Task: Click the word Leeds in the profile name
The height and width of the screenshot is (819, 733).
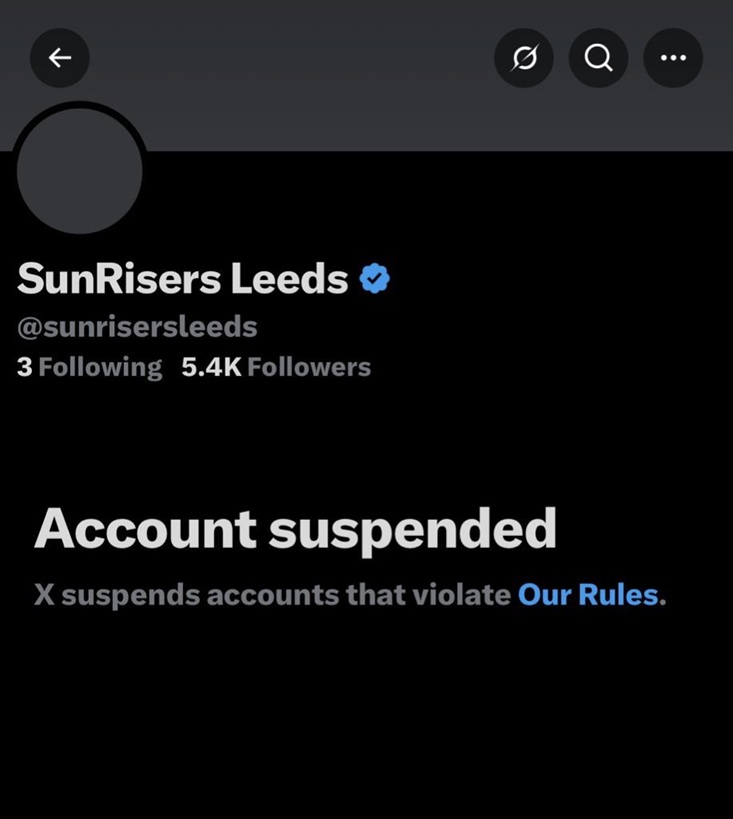Action: 289,280
